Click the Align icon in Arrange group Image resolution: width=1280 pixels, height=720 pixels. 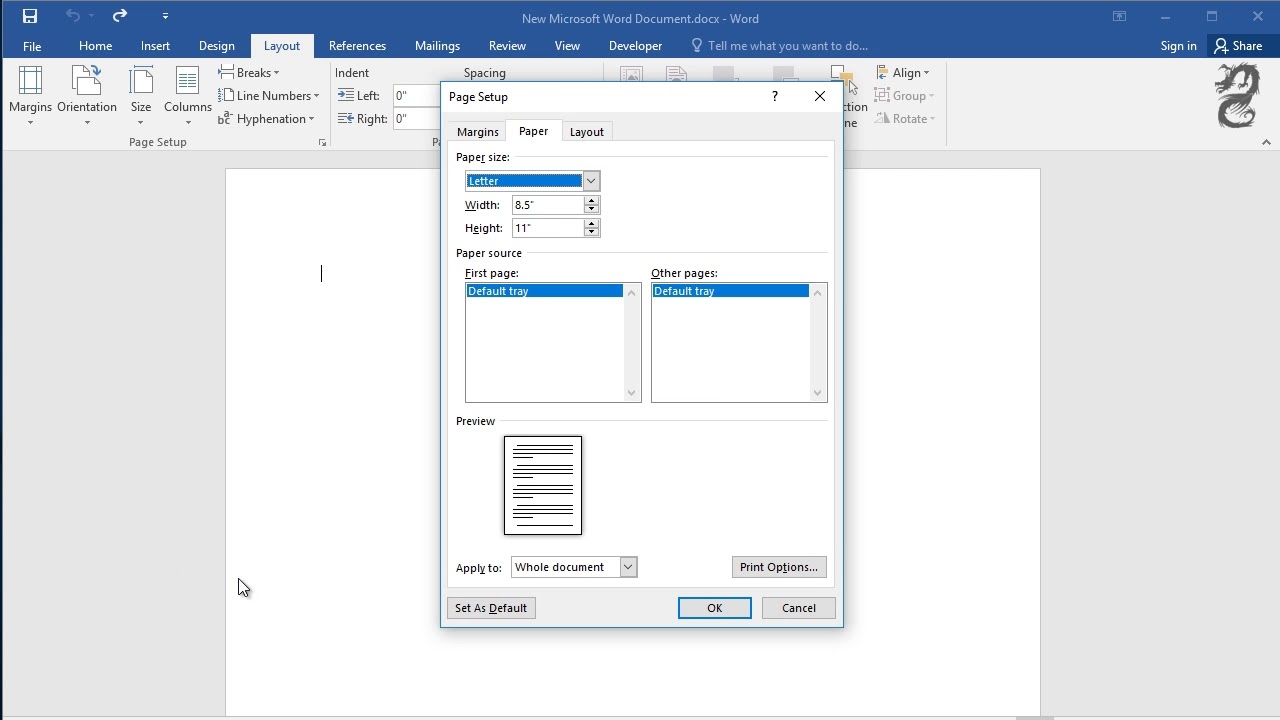[903, 72]
